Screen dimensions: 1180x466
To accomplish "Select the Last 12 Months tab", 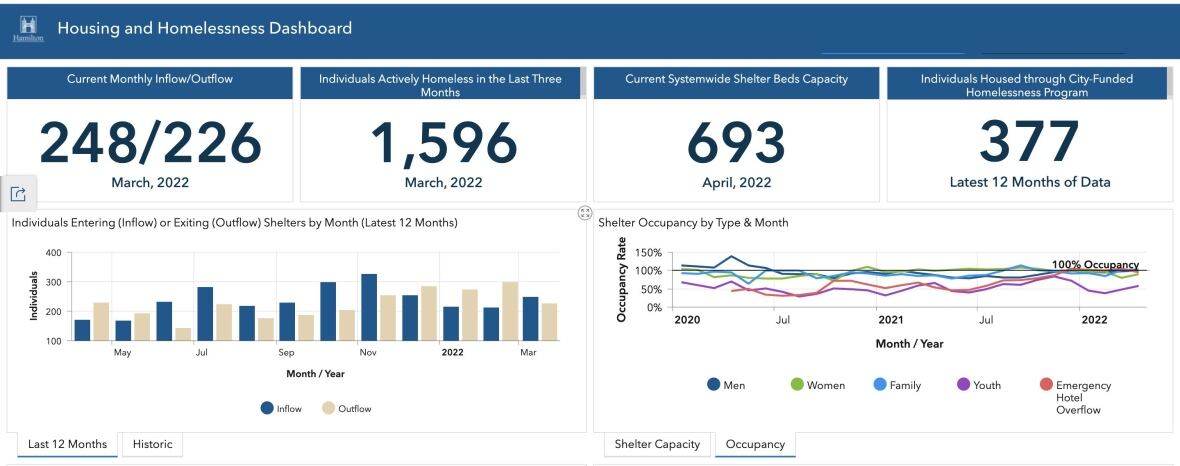I will tap(67, 444).
